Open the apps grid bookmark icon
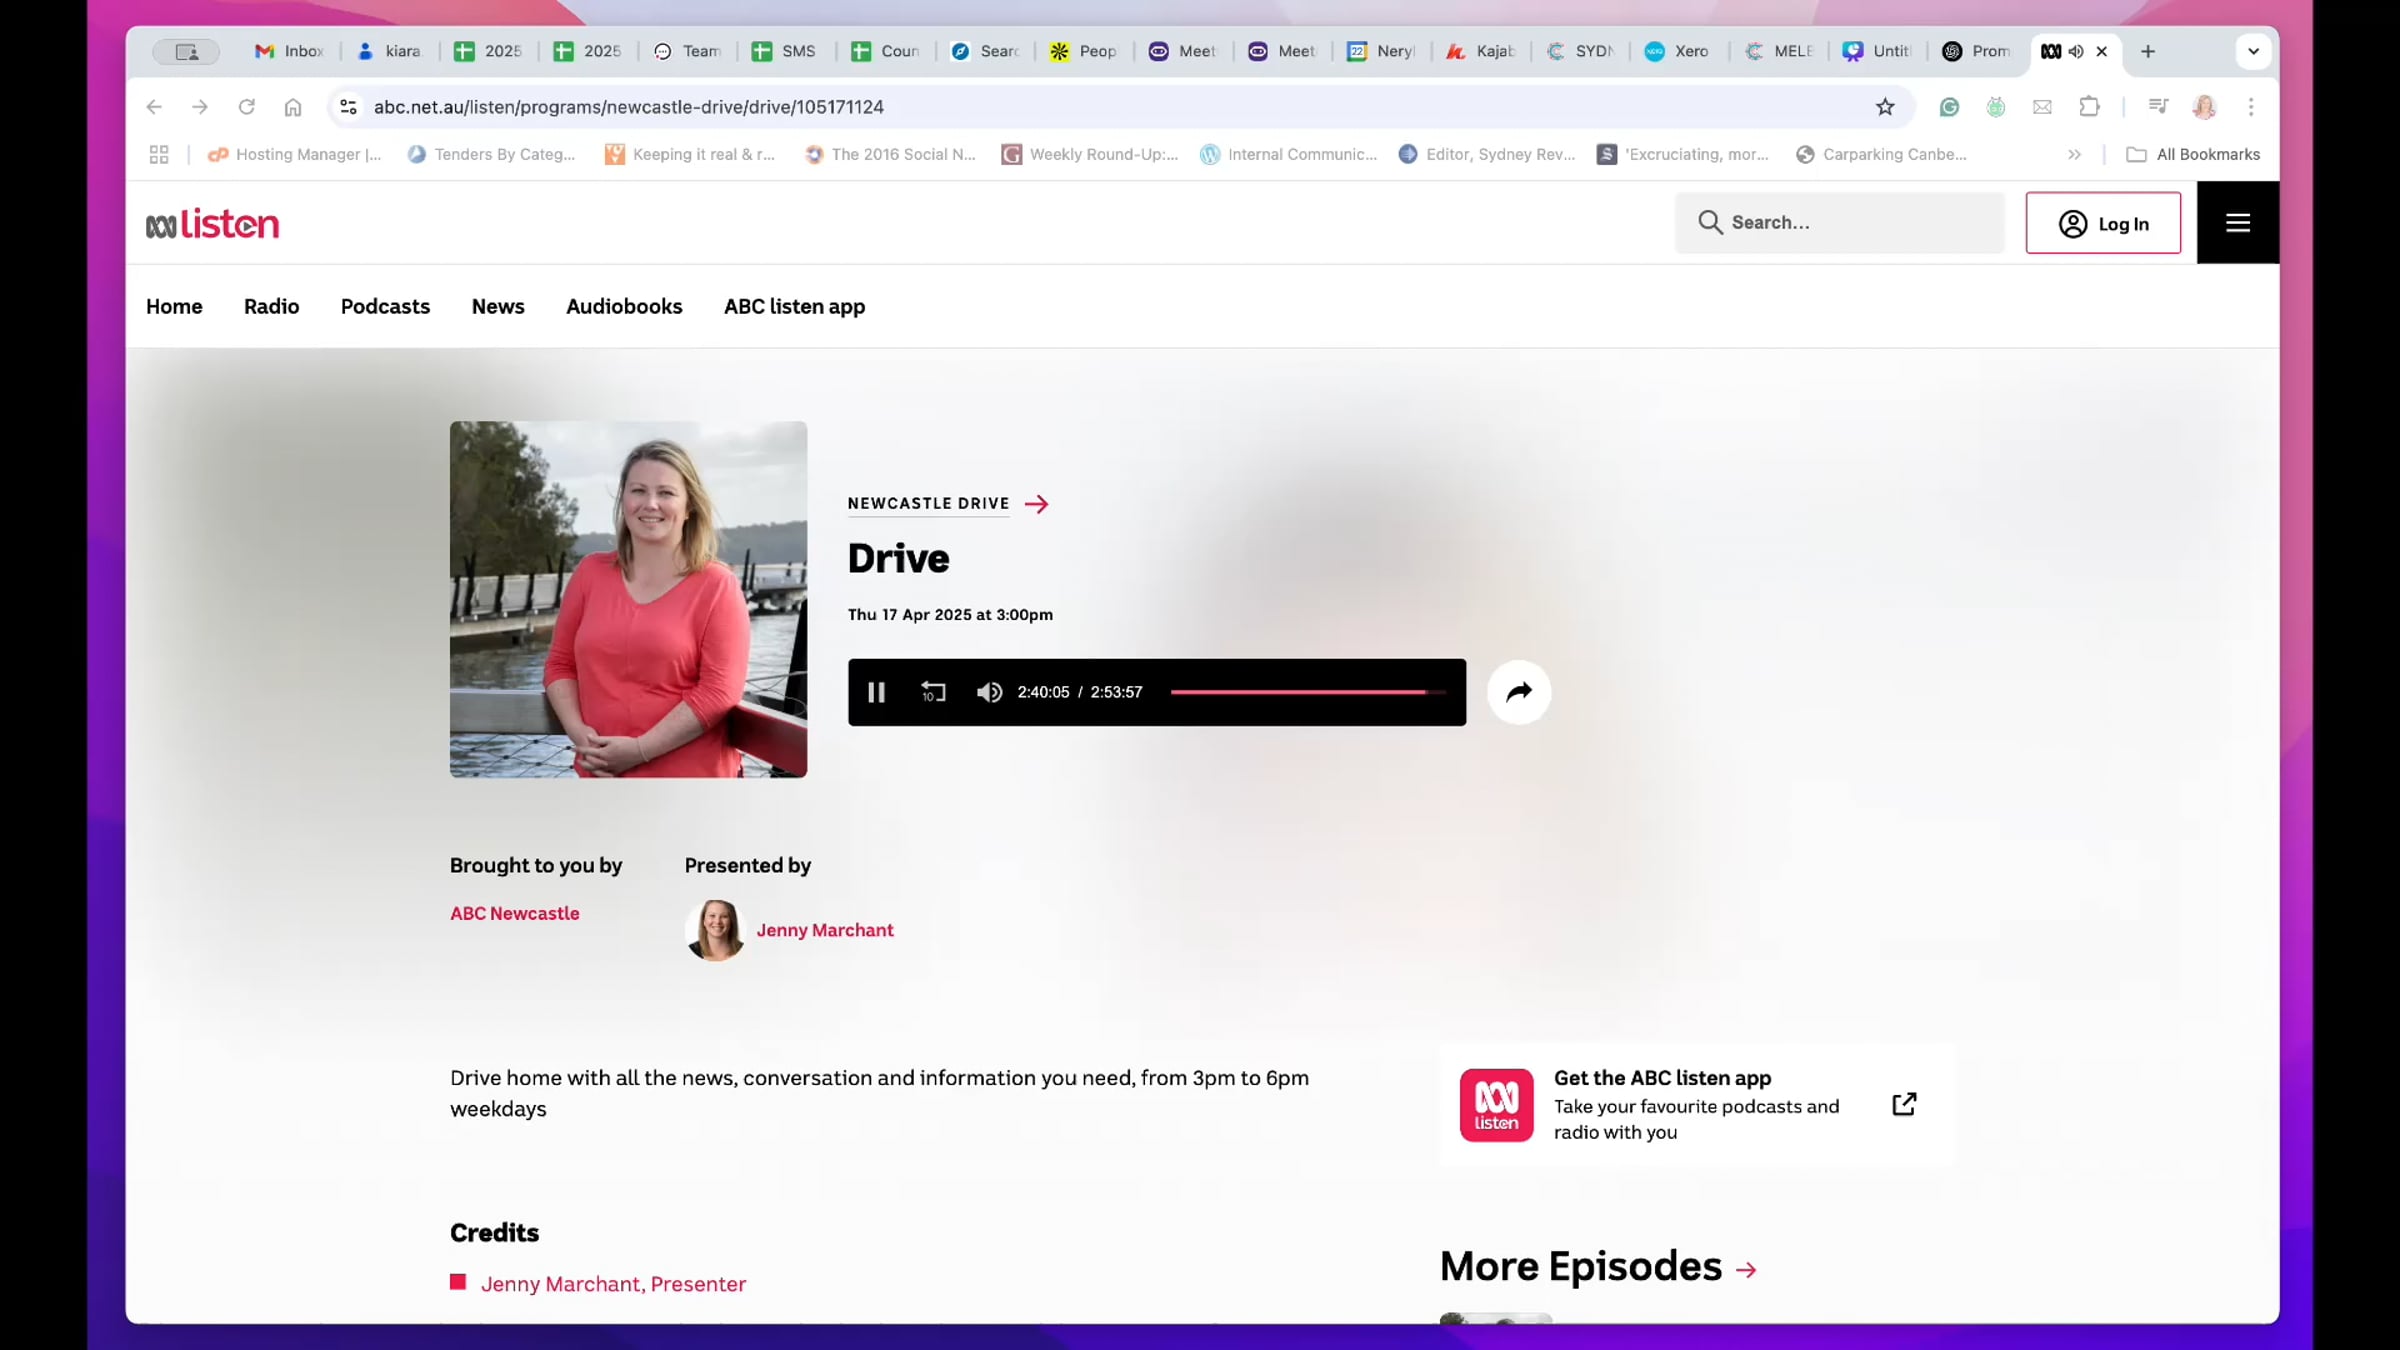 tap(159, 154)
